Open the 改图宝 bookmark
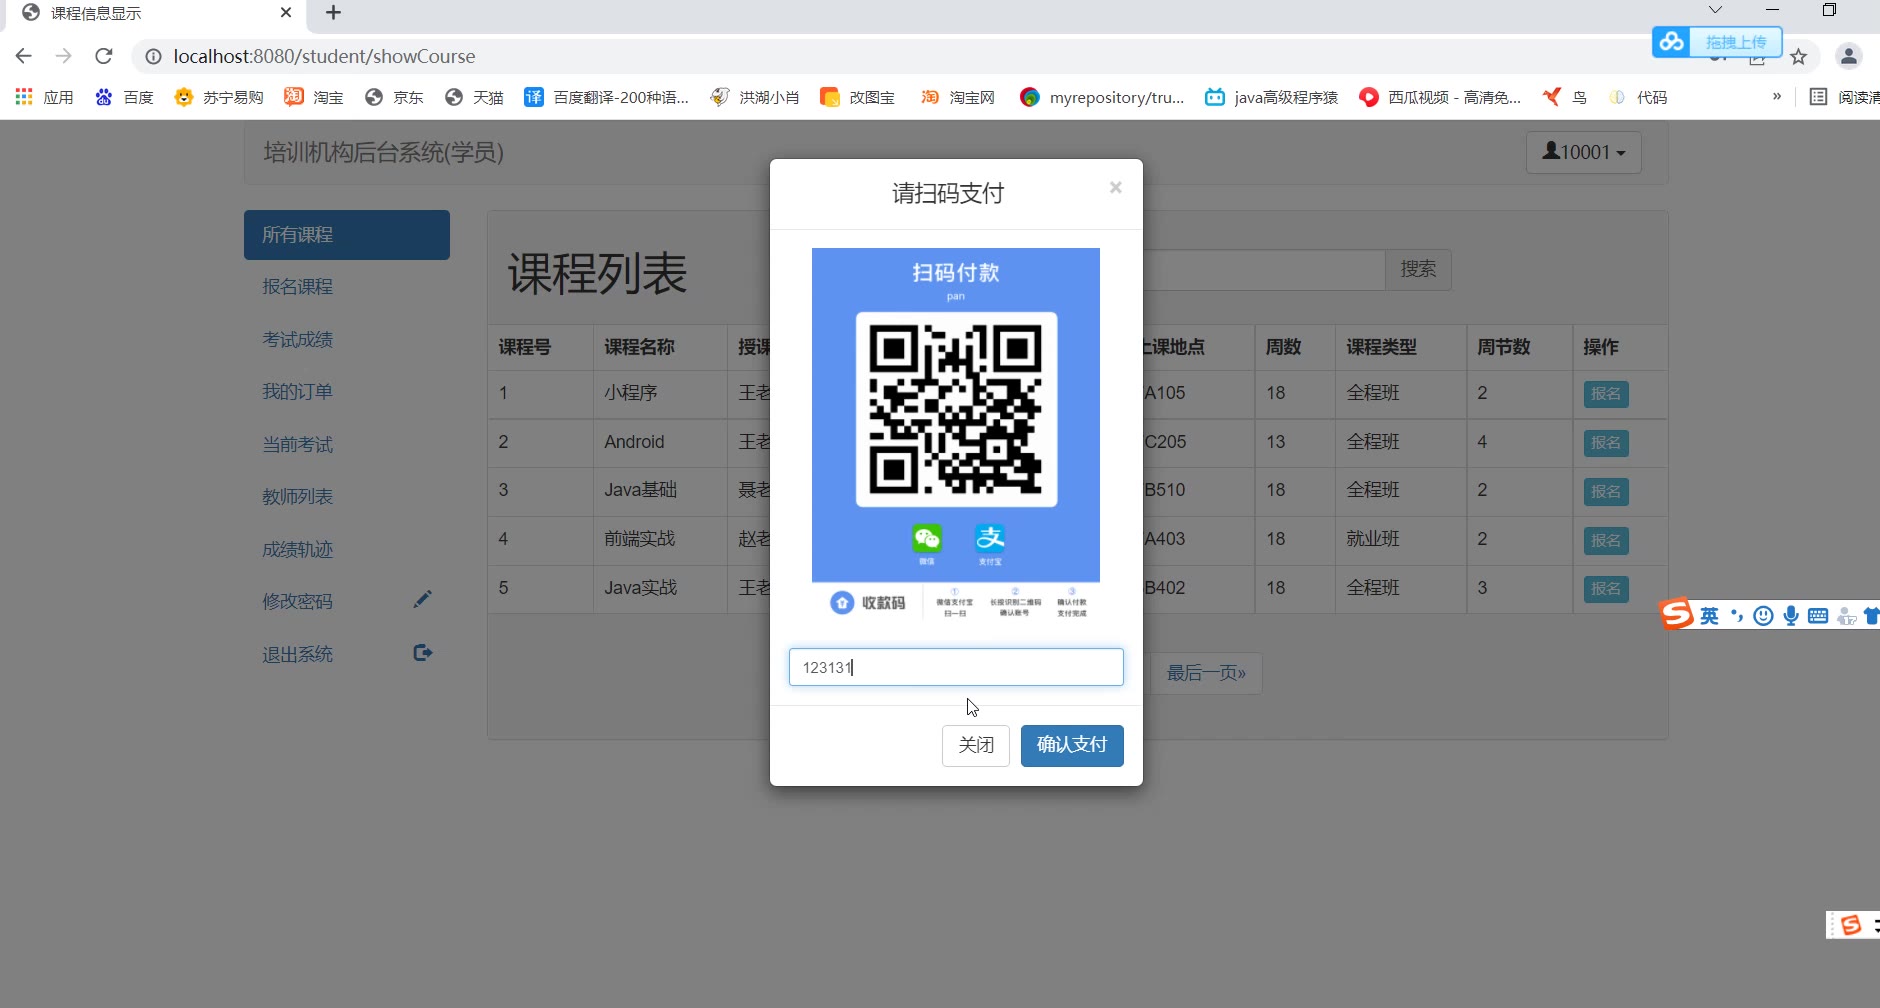Image resolution: width=1880 pixels, height=1008 pixels. point(858,97)
